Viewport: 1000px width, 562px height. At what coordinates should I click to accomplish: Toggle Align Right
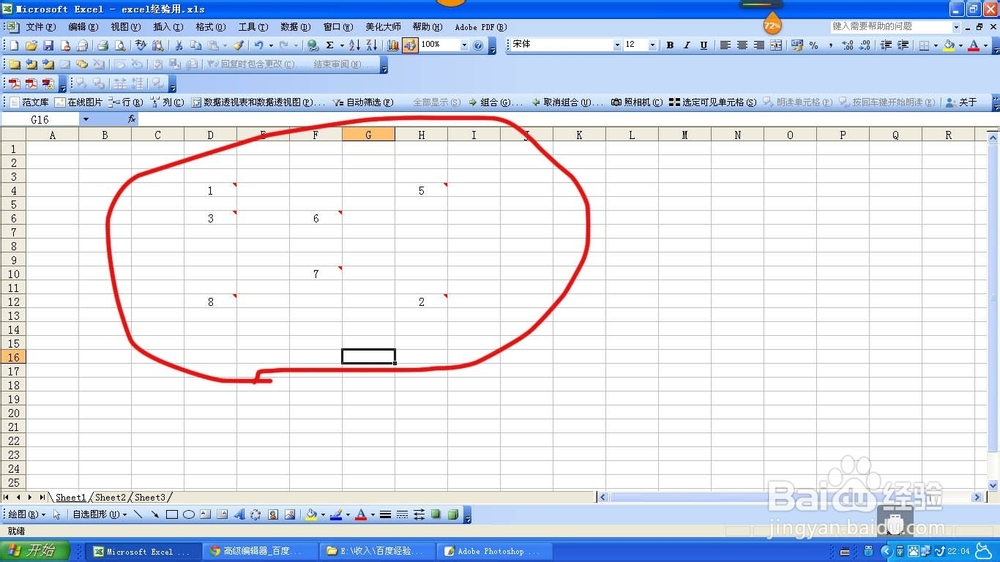tap(759, 45)
